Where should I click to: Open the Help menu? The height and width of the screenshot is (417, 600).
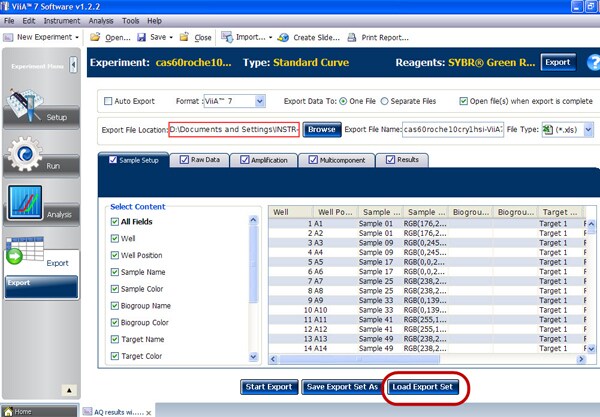tap(155, 21)
